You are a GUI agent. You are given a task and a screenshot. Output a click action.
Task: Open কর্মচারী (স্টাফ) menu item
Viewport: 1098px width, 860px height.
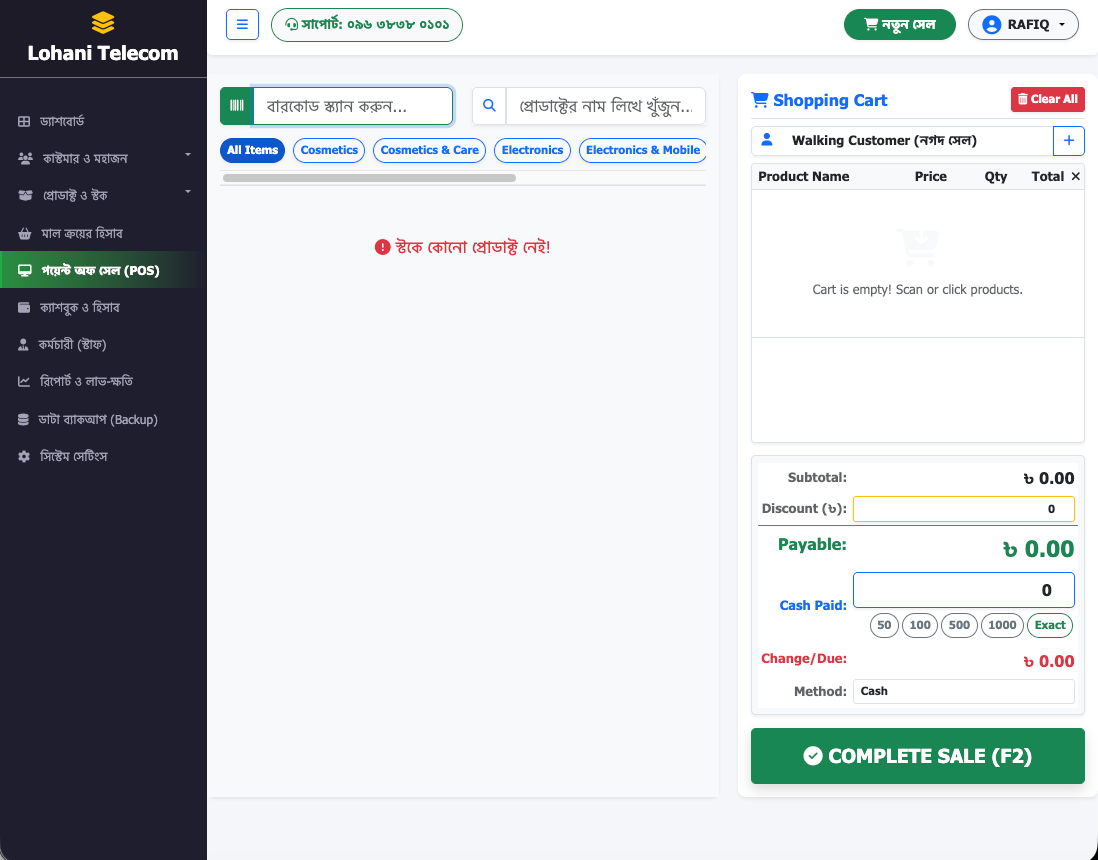(x=104, y=345)
